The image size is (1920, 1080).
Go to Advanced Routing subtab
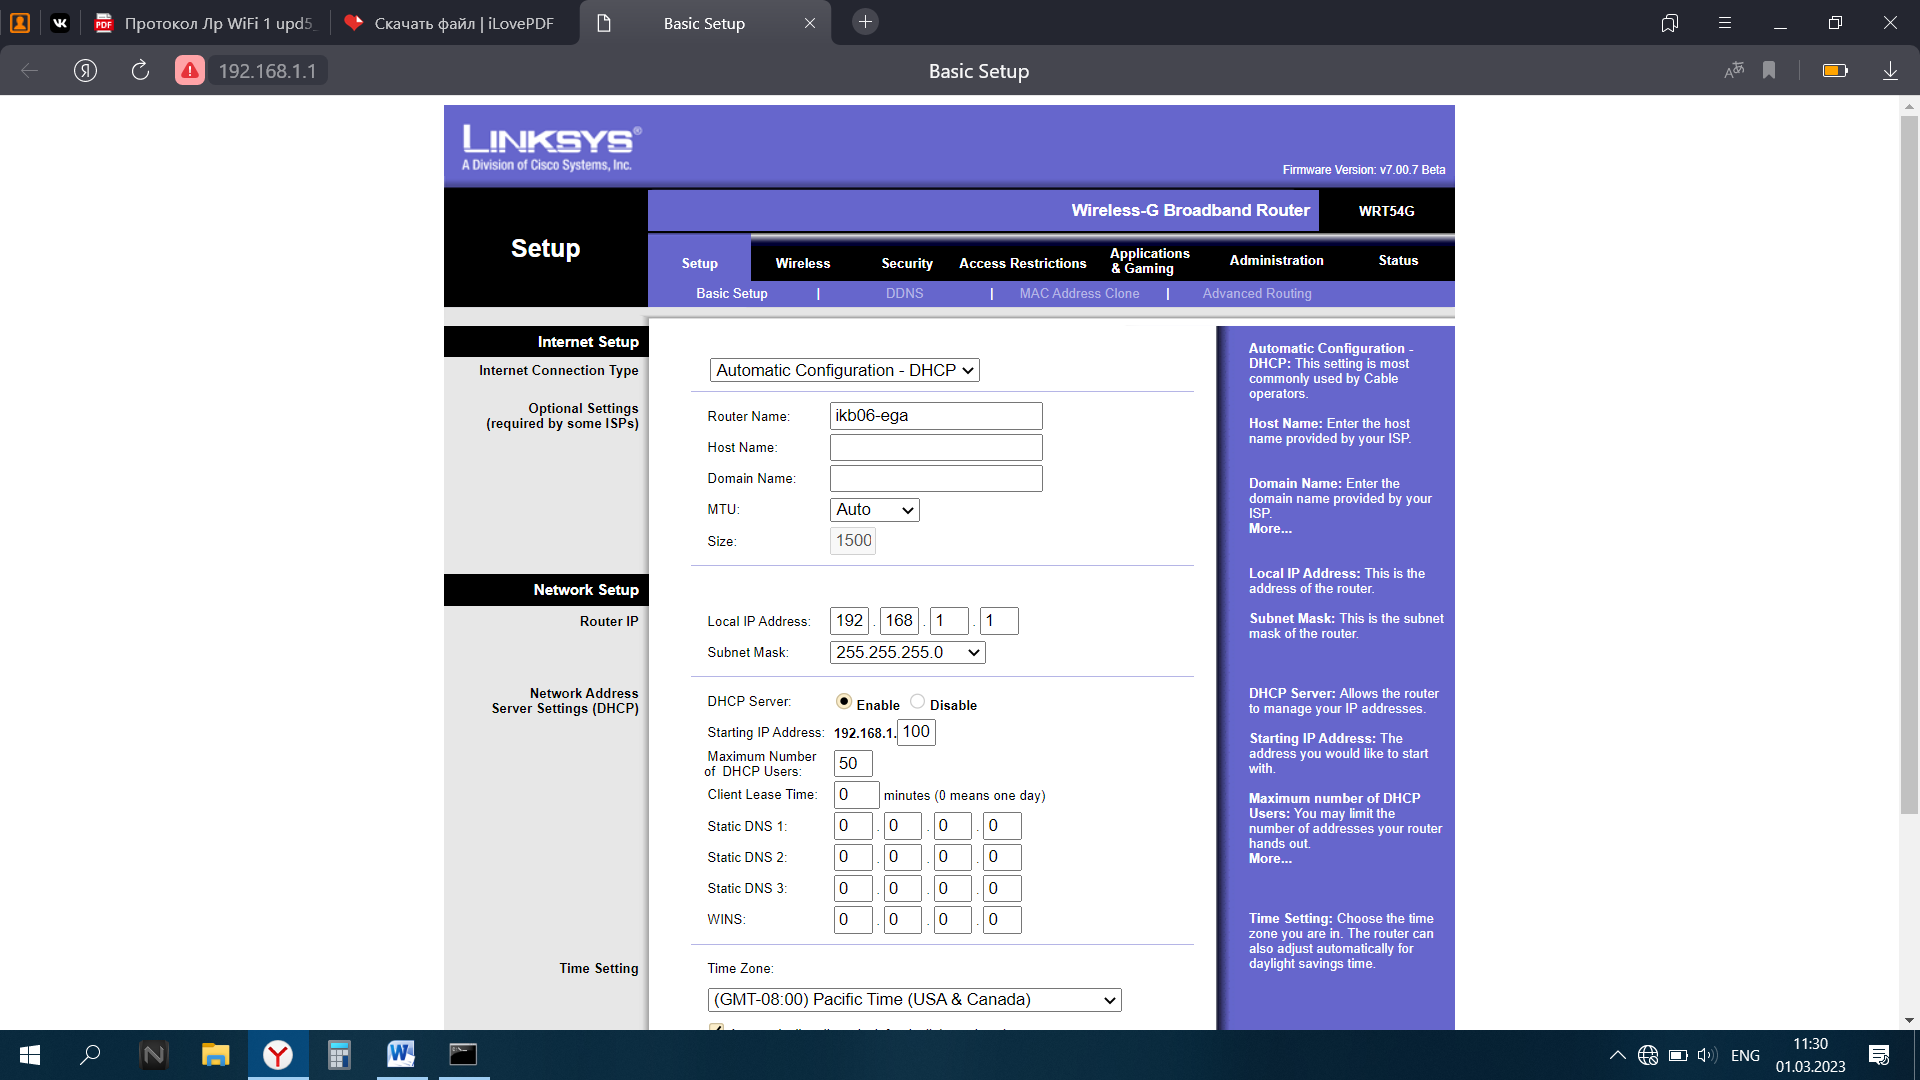point(1257,293)
